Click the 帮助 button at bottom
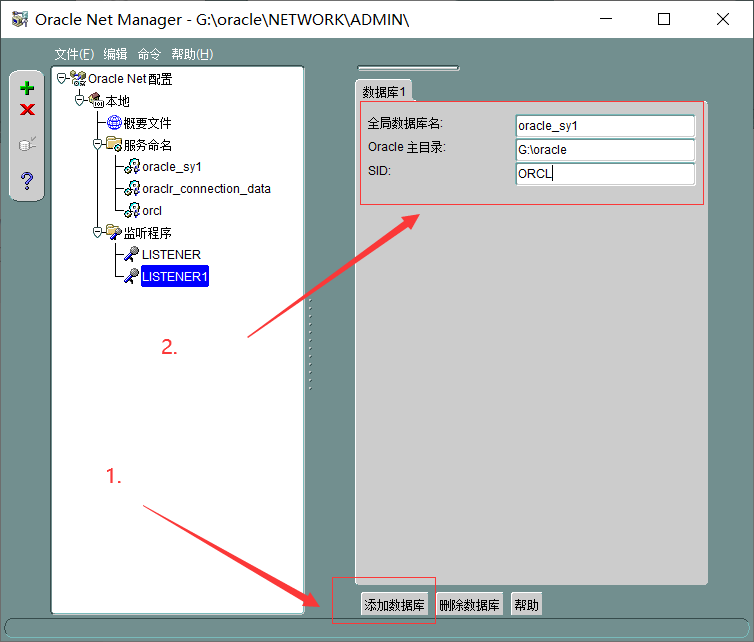Screen dimensions: 754x642 click(x=527, y=604)
